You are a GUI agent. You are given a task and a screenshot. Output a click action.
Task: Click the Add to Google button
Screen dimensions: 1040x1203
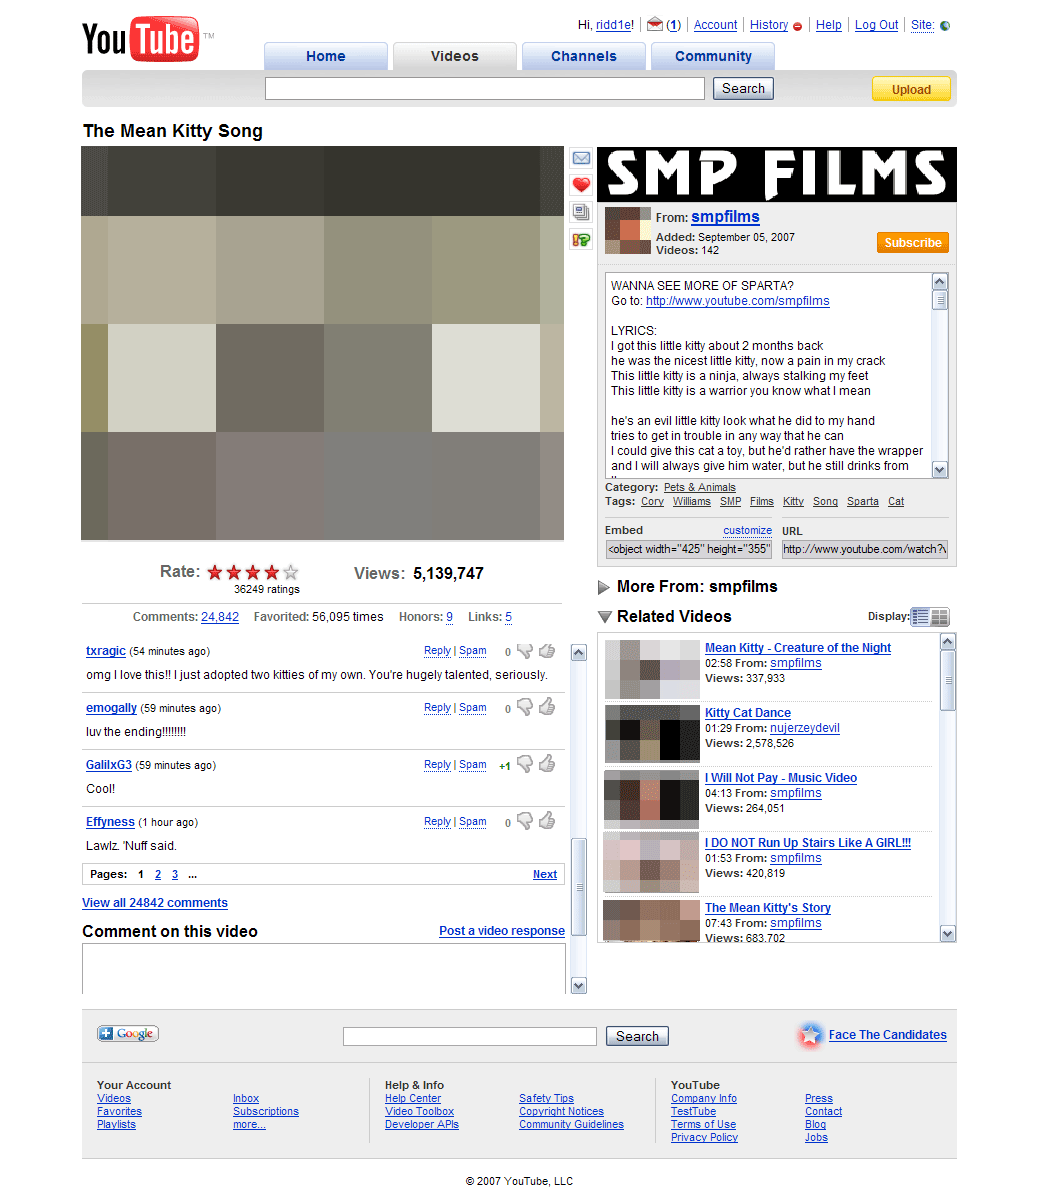tap(128, 1034)
